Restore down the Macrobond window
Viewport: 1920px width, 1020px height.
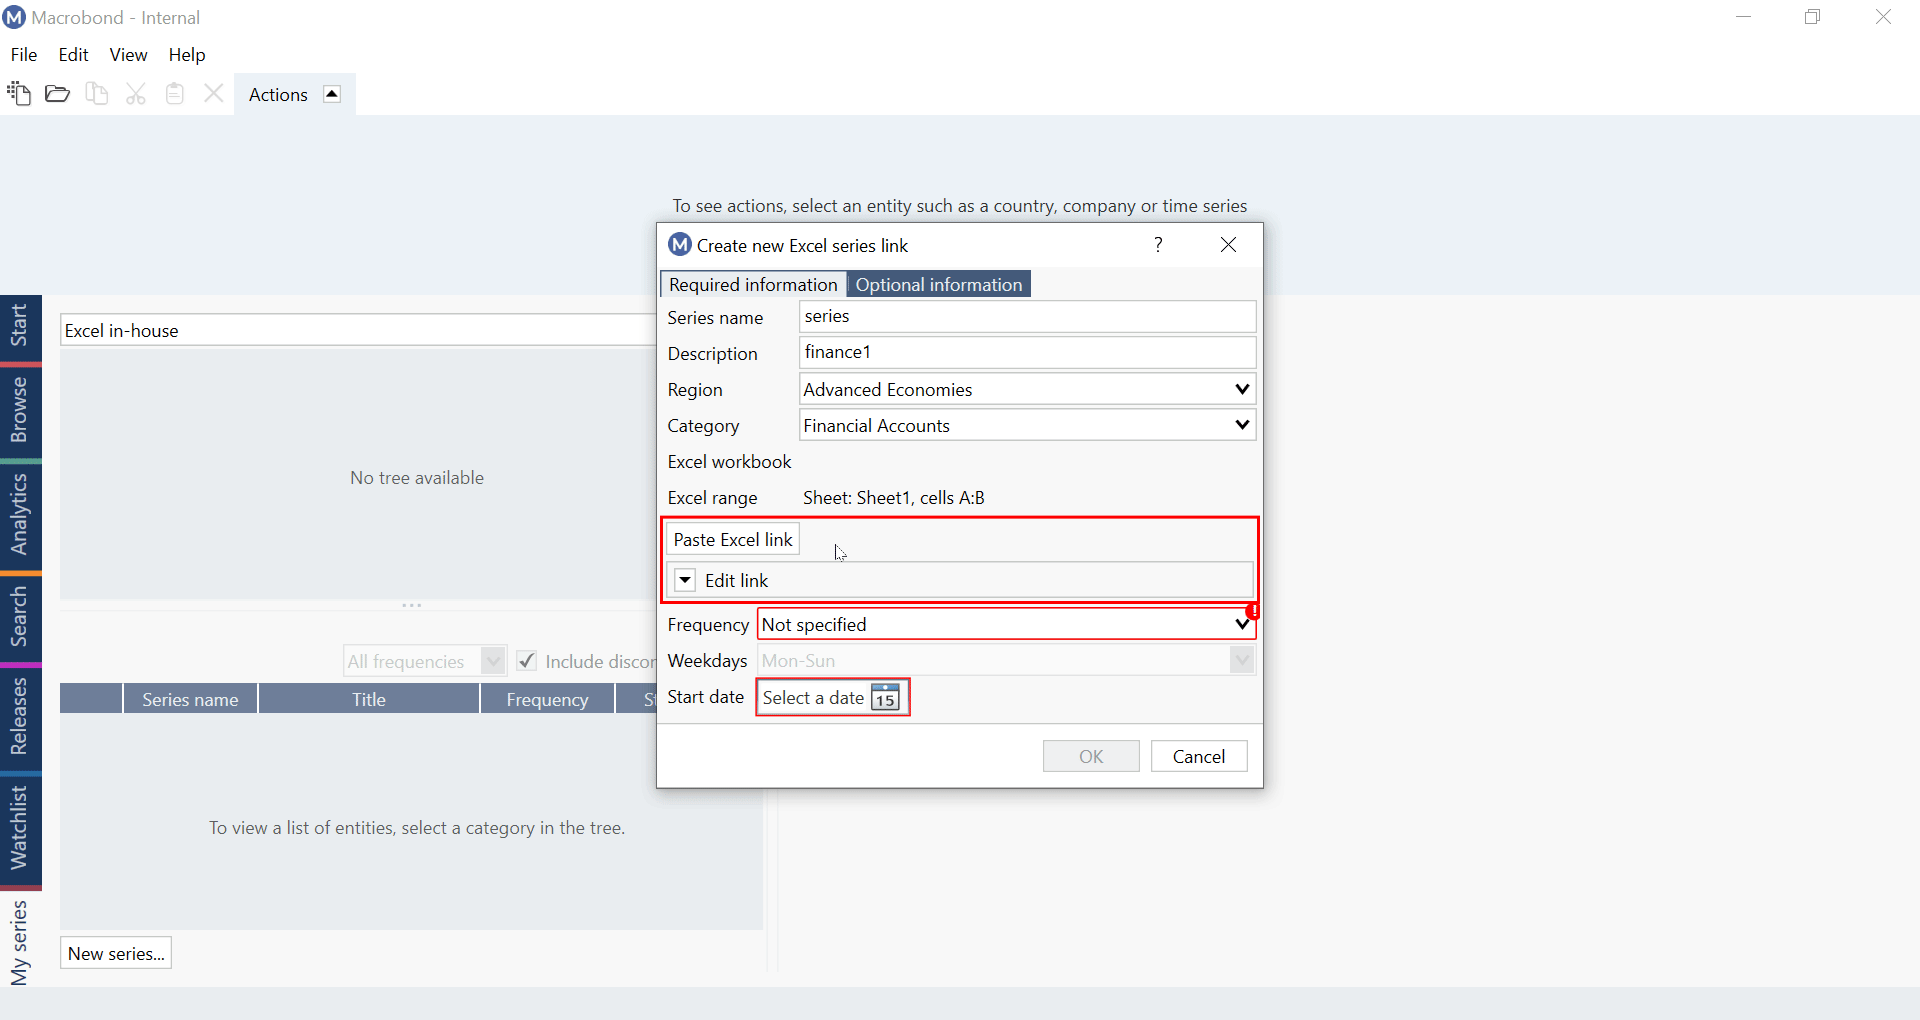click(x=1813, y=17)
